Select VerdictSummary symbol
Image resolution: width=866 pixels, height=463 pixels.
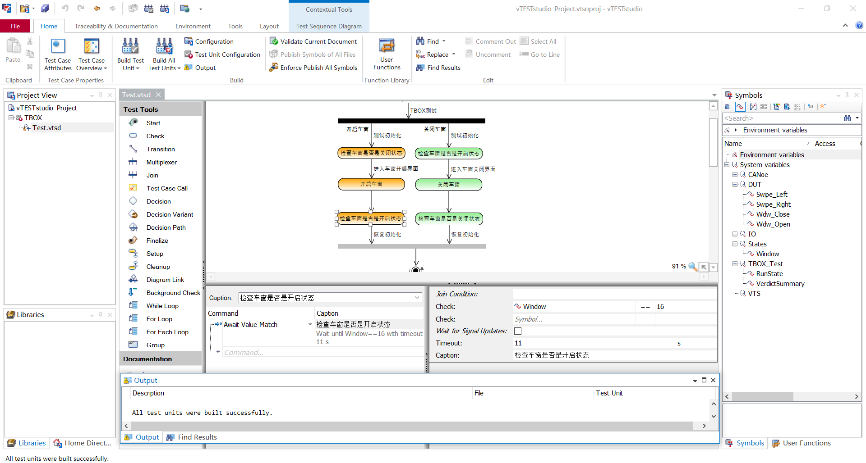point(780,283)
